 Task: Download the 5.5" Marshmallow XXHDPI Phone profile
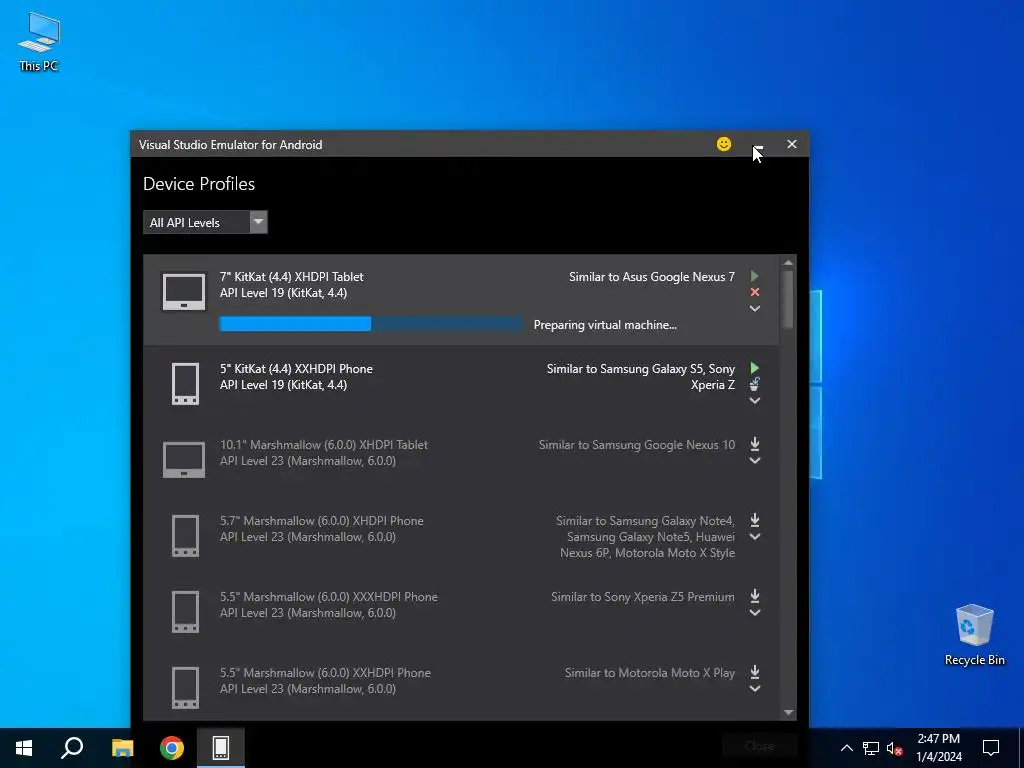click(x=754, y=671)
